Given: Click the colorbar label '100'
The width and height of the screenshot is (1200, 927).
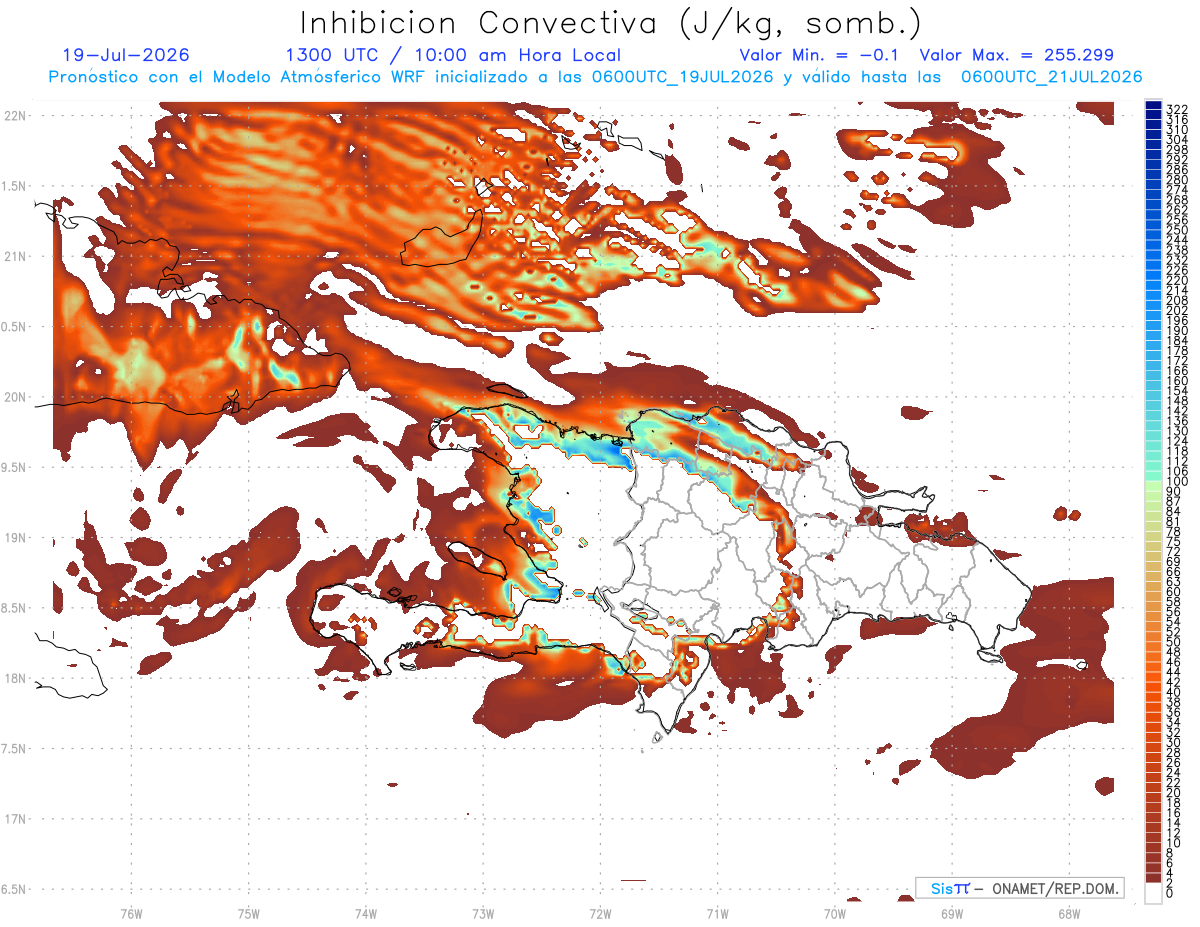Looking at the screenshot, I should [1177, 481].
